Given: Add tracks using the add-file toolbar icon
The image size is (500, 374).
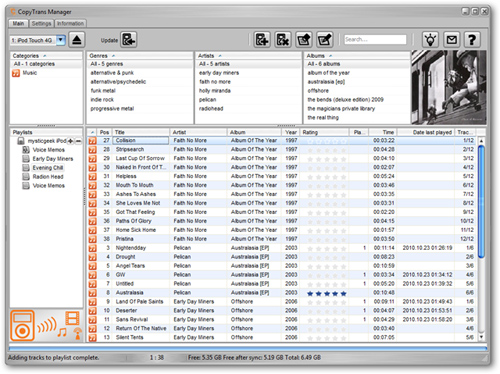Looking at the screenshot, I should (262, 40).
